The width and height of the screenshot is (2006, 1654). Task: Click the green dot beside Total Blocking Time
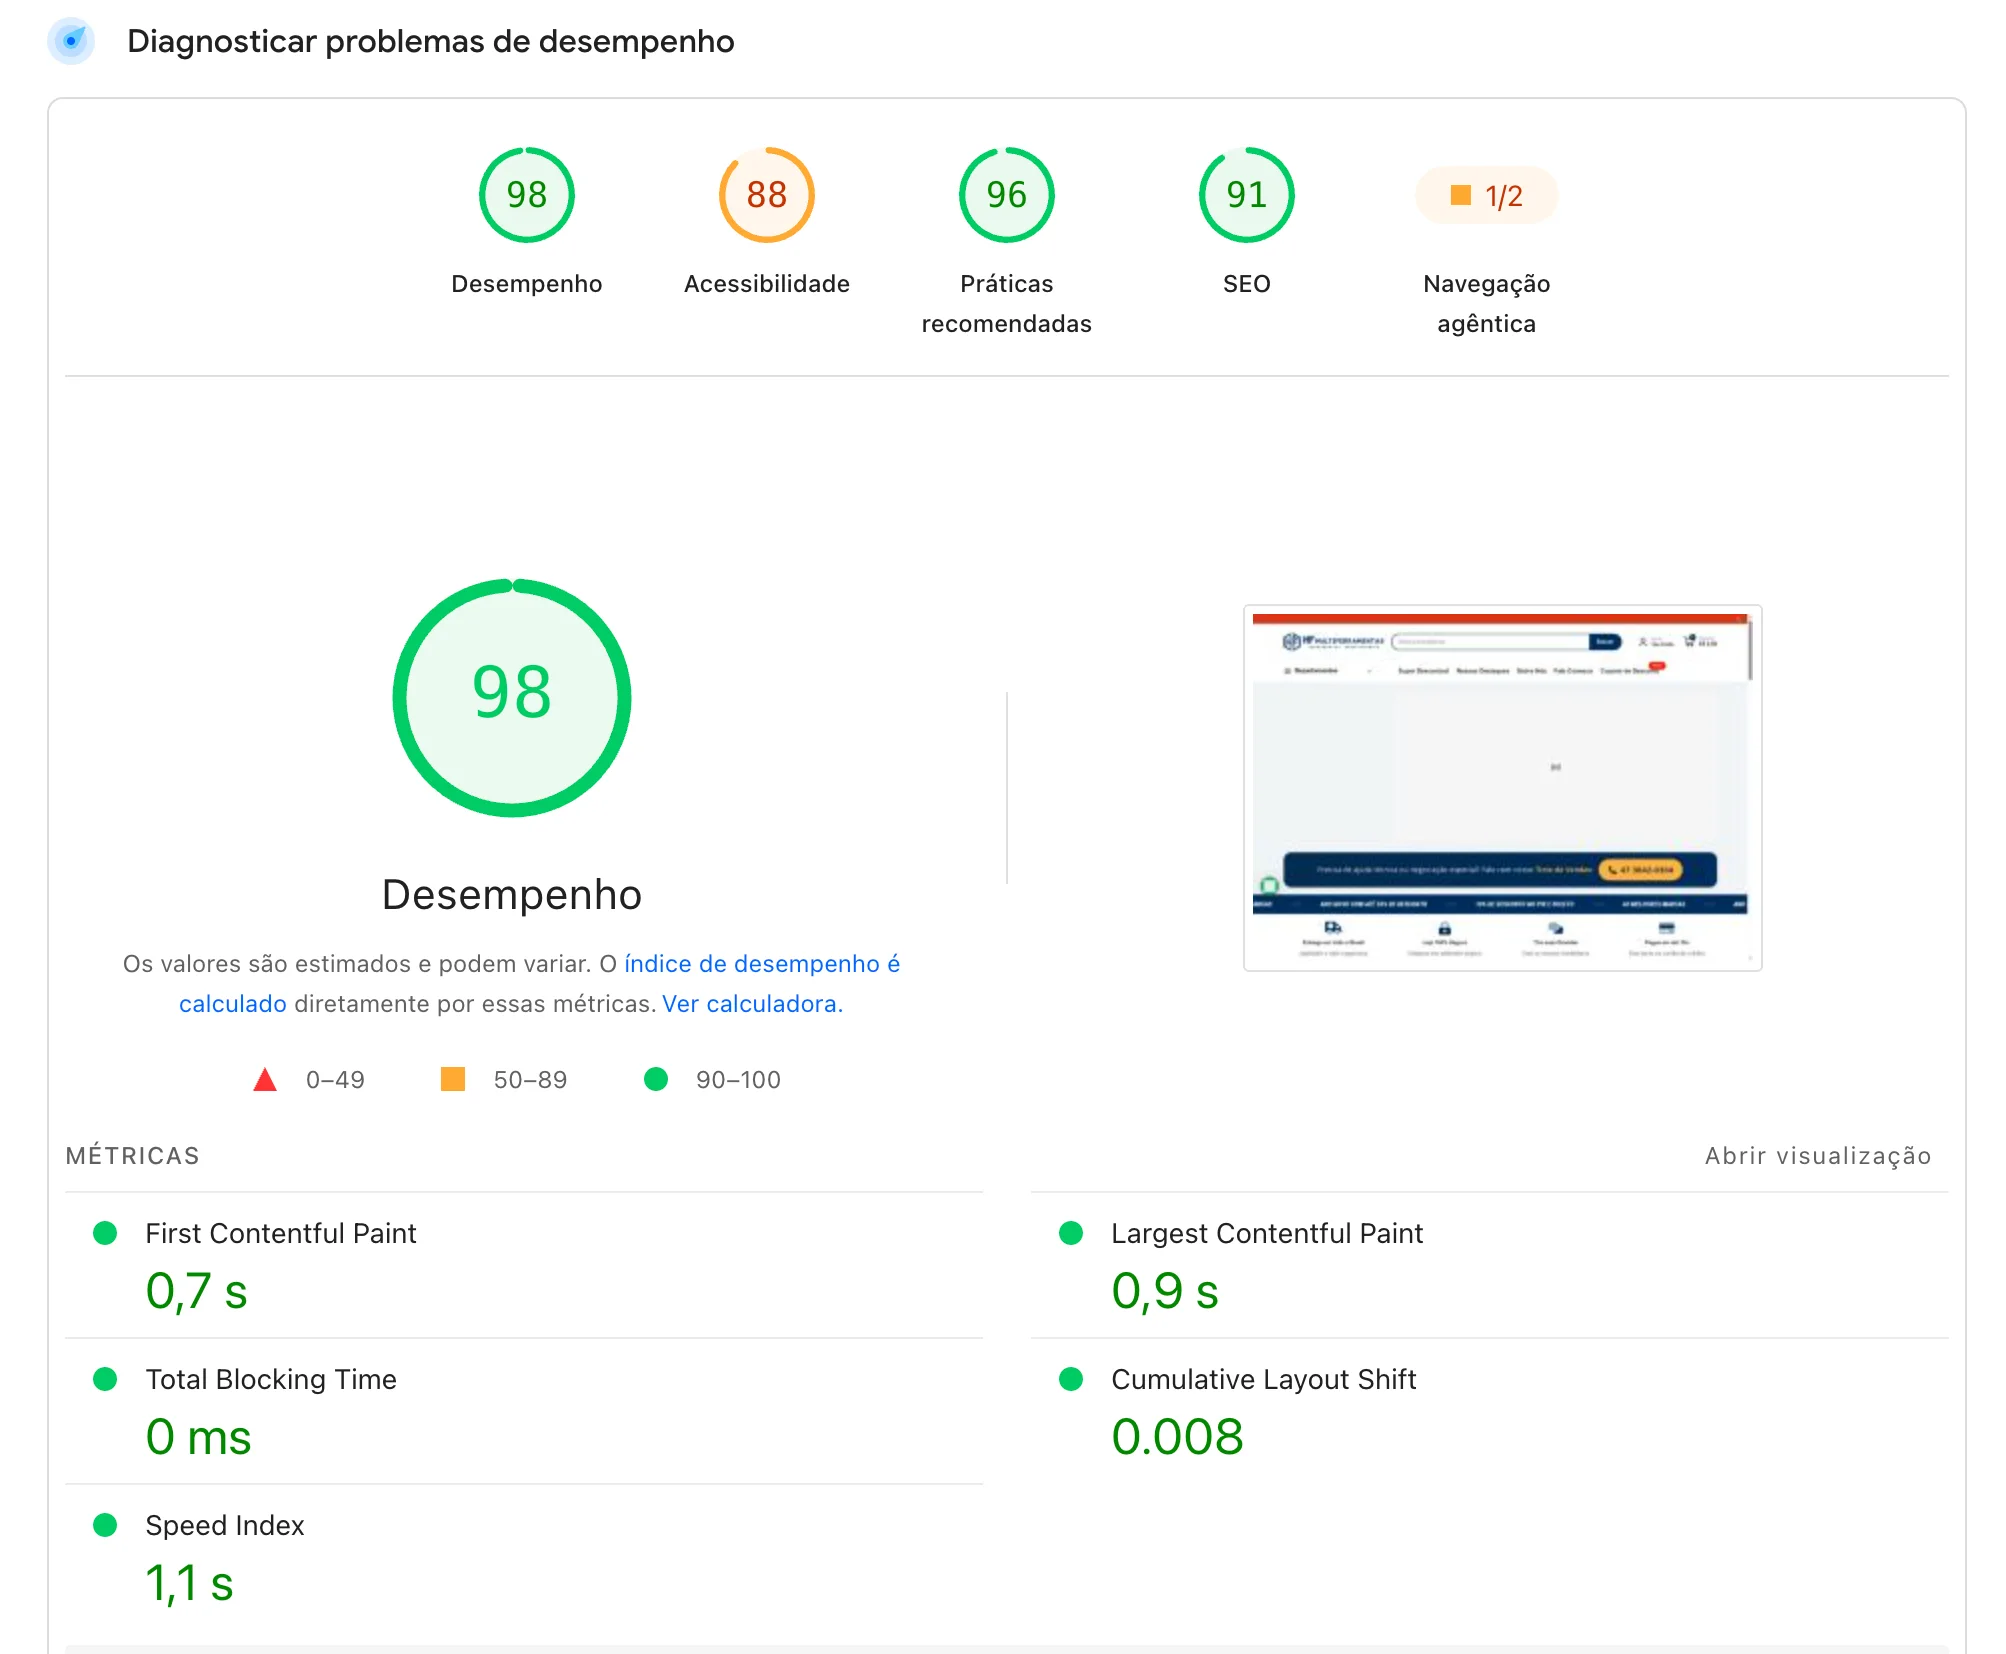tap(105, 1379)
